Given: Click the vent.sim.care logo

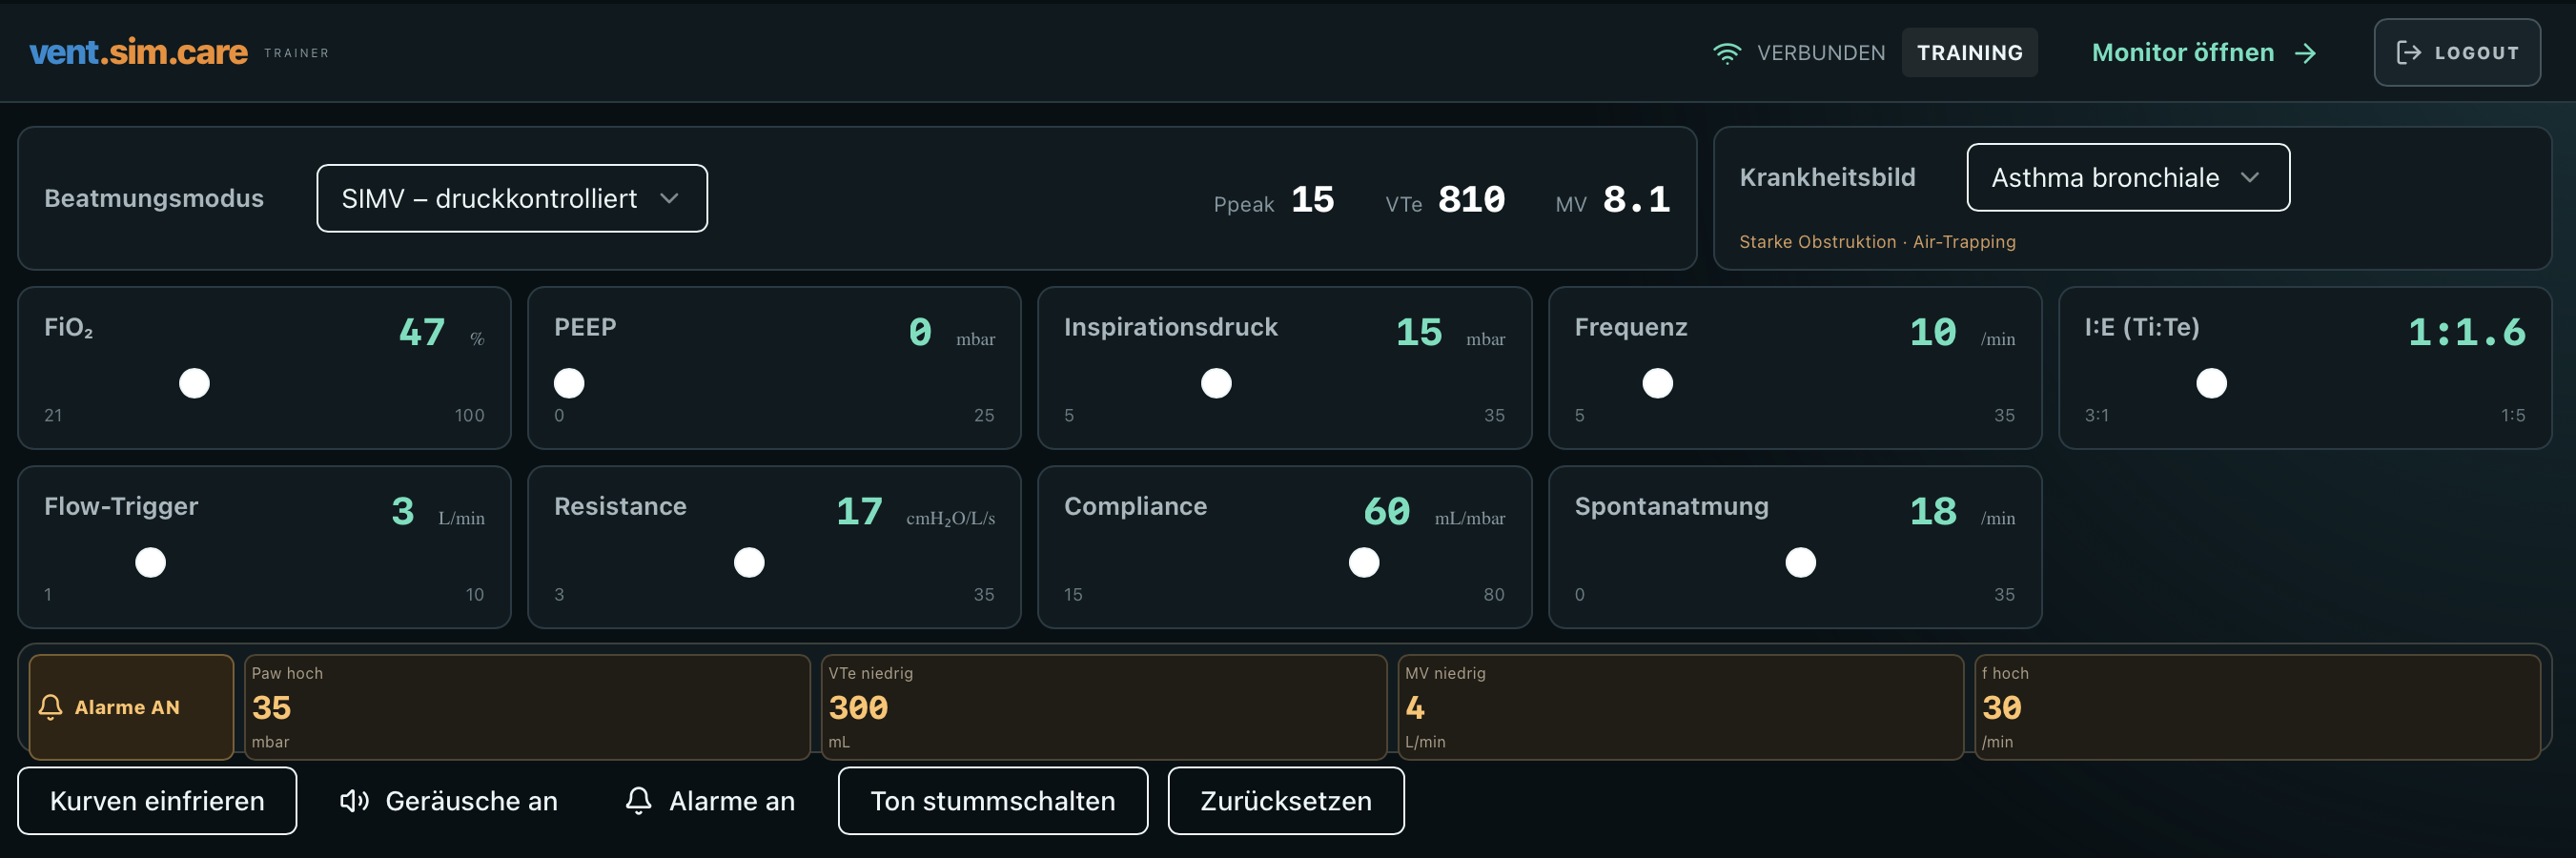Looking at the screenshot, I should [x=139, y=52].
